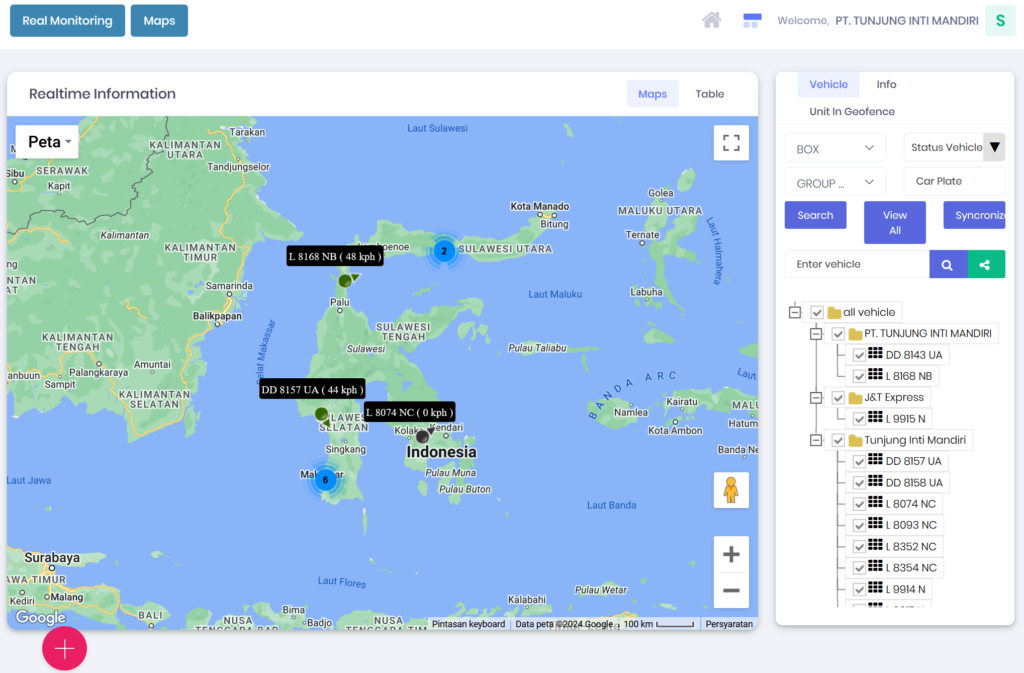The image size is (1024, 673).
Task: Open the Peta map type dropdown
Action: 47,142
